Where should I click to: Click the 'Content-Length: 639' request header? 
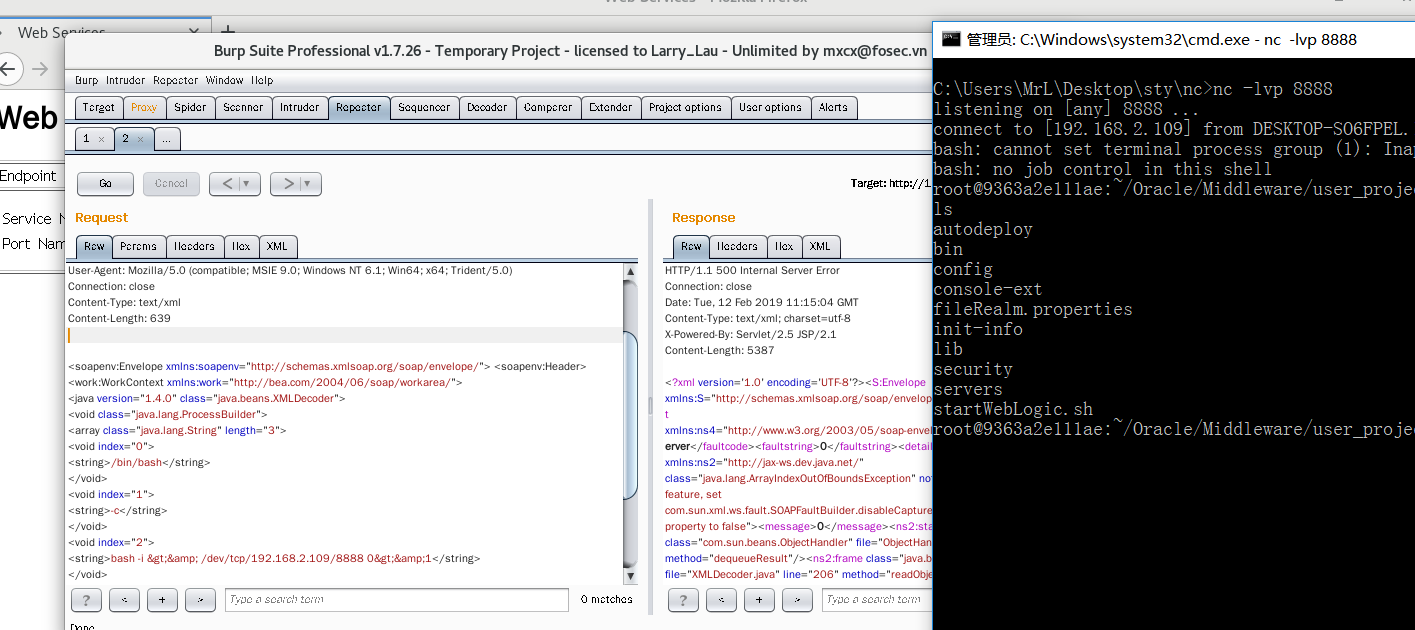[119, 318]
